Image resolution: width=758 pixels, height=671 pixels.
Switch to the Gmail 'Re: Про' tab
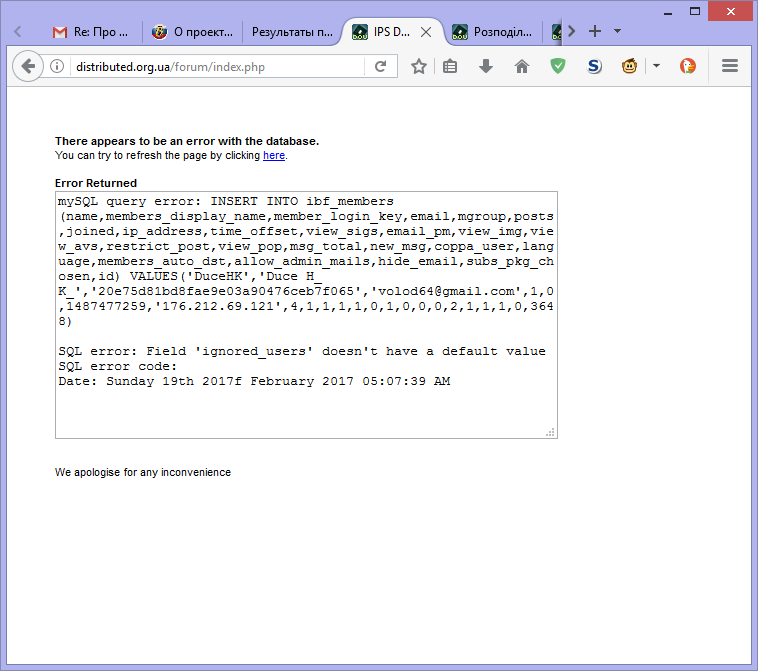[90, 31]
